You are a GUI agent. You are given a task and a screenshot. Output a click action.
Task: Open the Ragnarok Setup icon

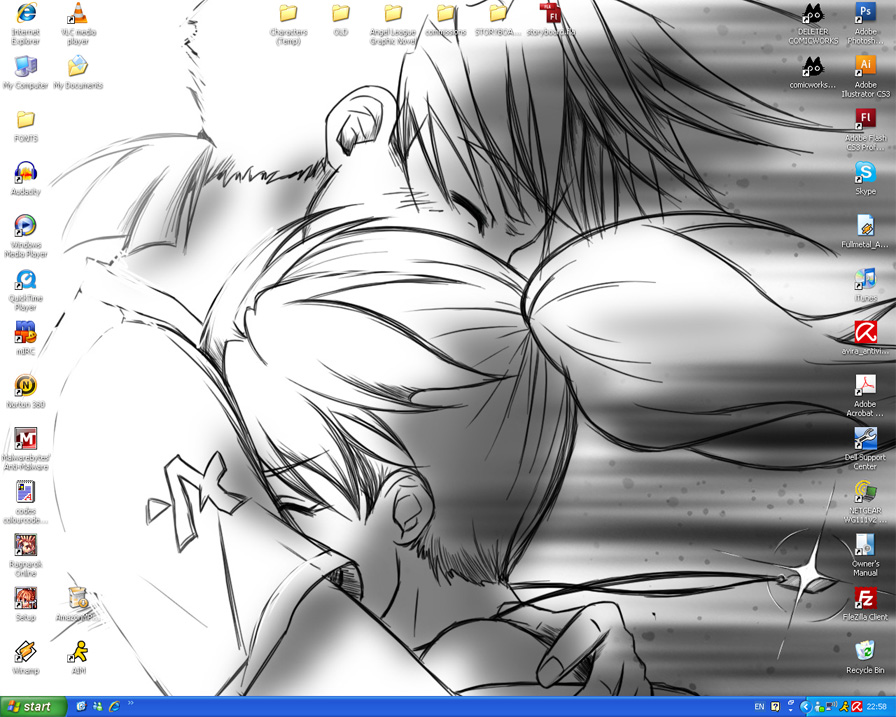click(x=26, y=604)
